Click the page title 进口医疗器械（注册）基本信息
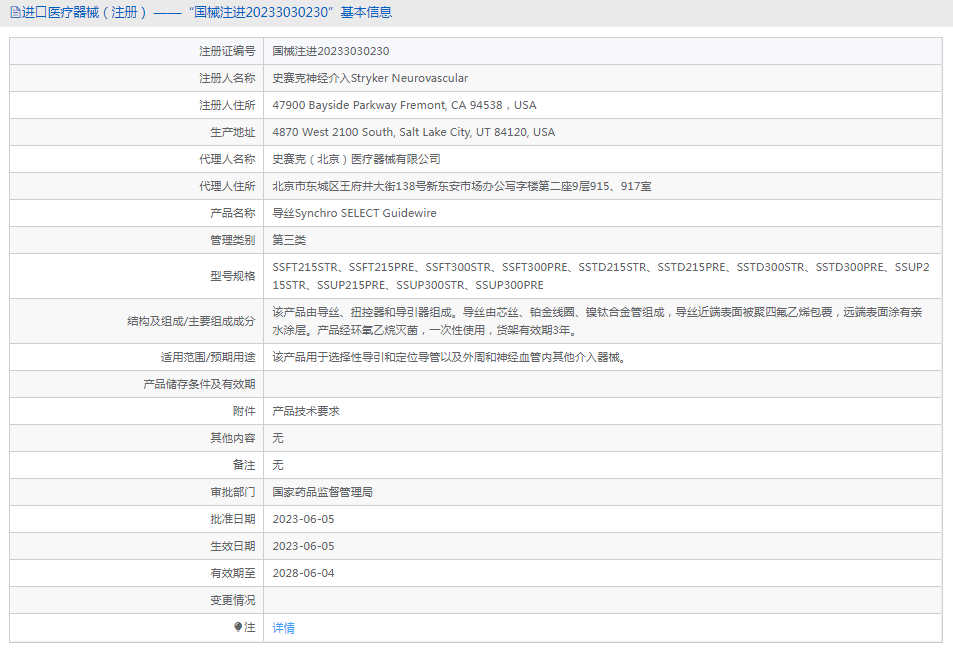Screen dimensions: 953x650 pos(207,12)
